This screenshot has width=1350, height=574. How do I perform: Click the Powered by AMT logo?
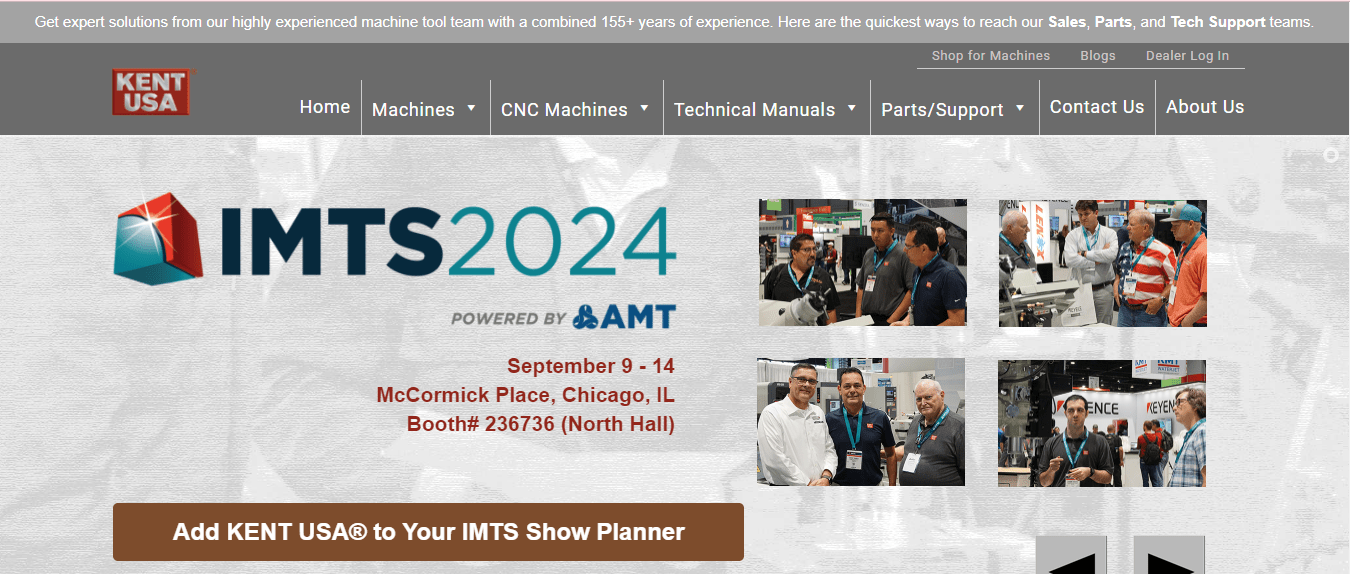point(563,317)
